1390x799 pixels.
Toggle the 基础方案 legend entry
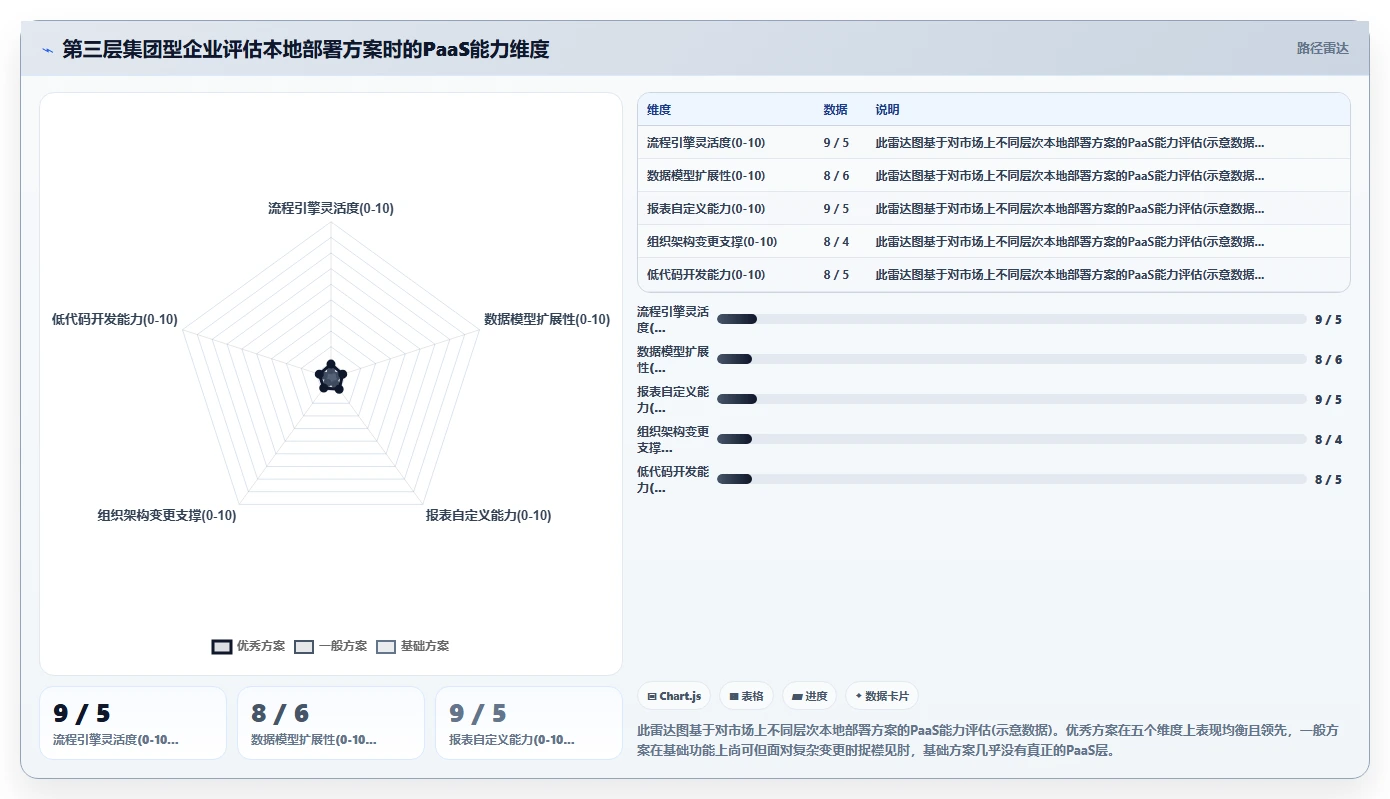413,646
